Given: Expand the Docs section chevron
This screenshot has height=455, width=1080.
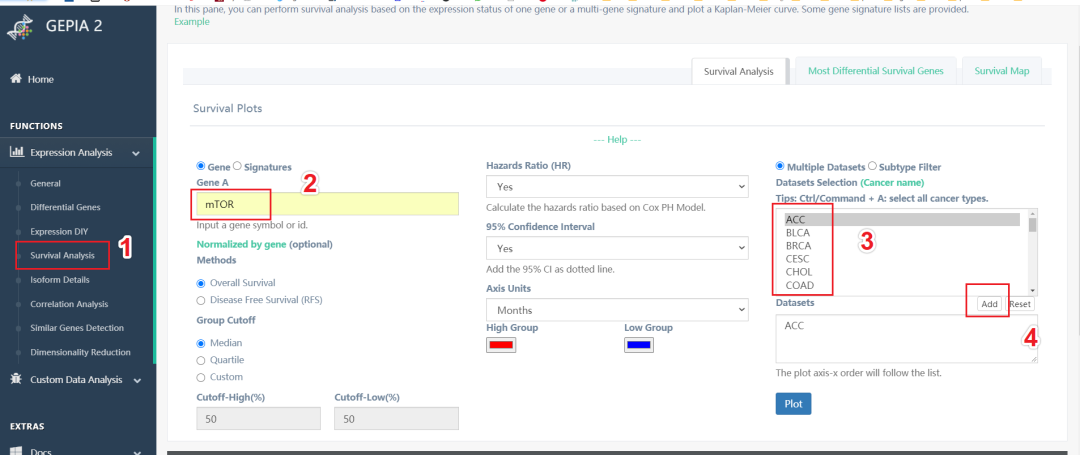Looking at the screenshot, I should click(136, 452).
